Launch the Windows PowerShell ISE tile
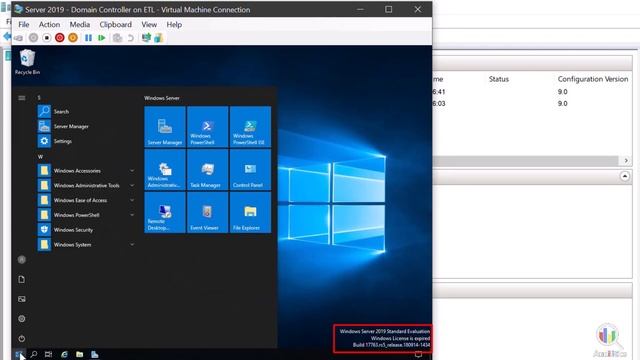 click(x=250, y=127)
